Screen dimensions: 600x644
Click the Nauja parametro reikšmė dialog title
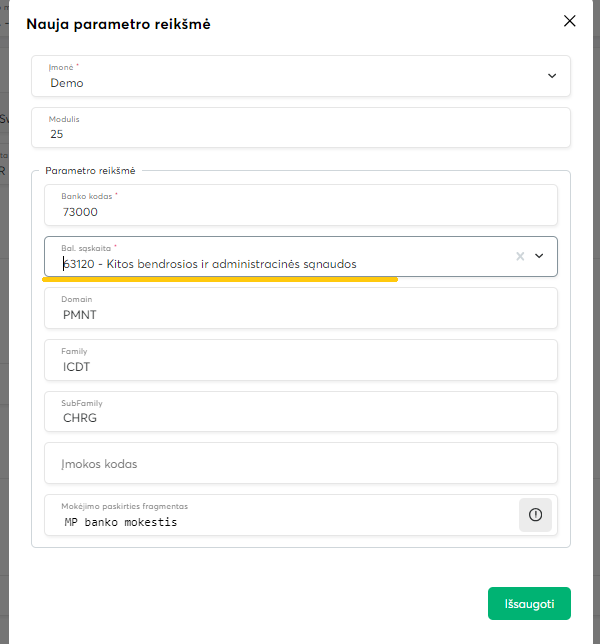click(118, 23)
